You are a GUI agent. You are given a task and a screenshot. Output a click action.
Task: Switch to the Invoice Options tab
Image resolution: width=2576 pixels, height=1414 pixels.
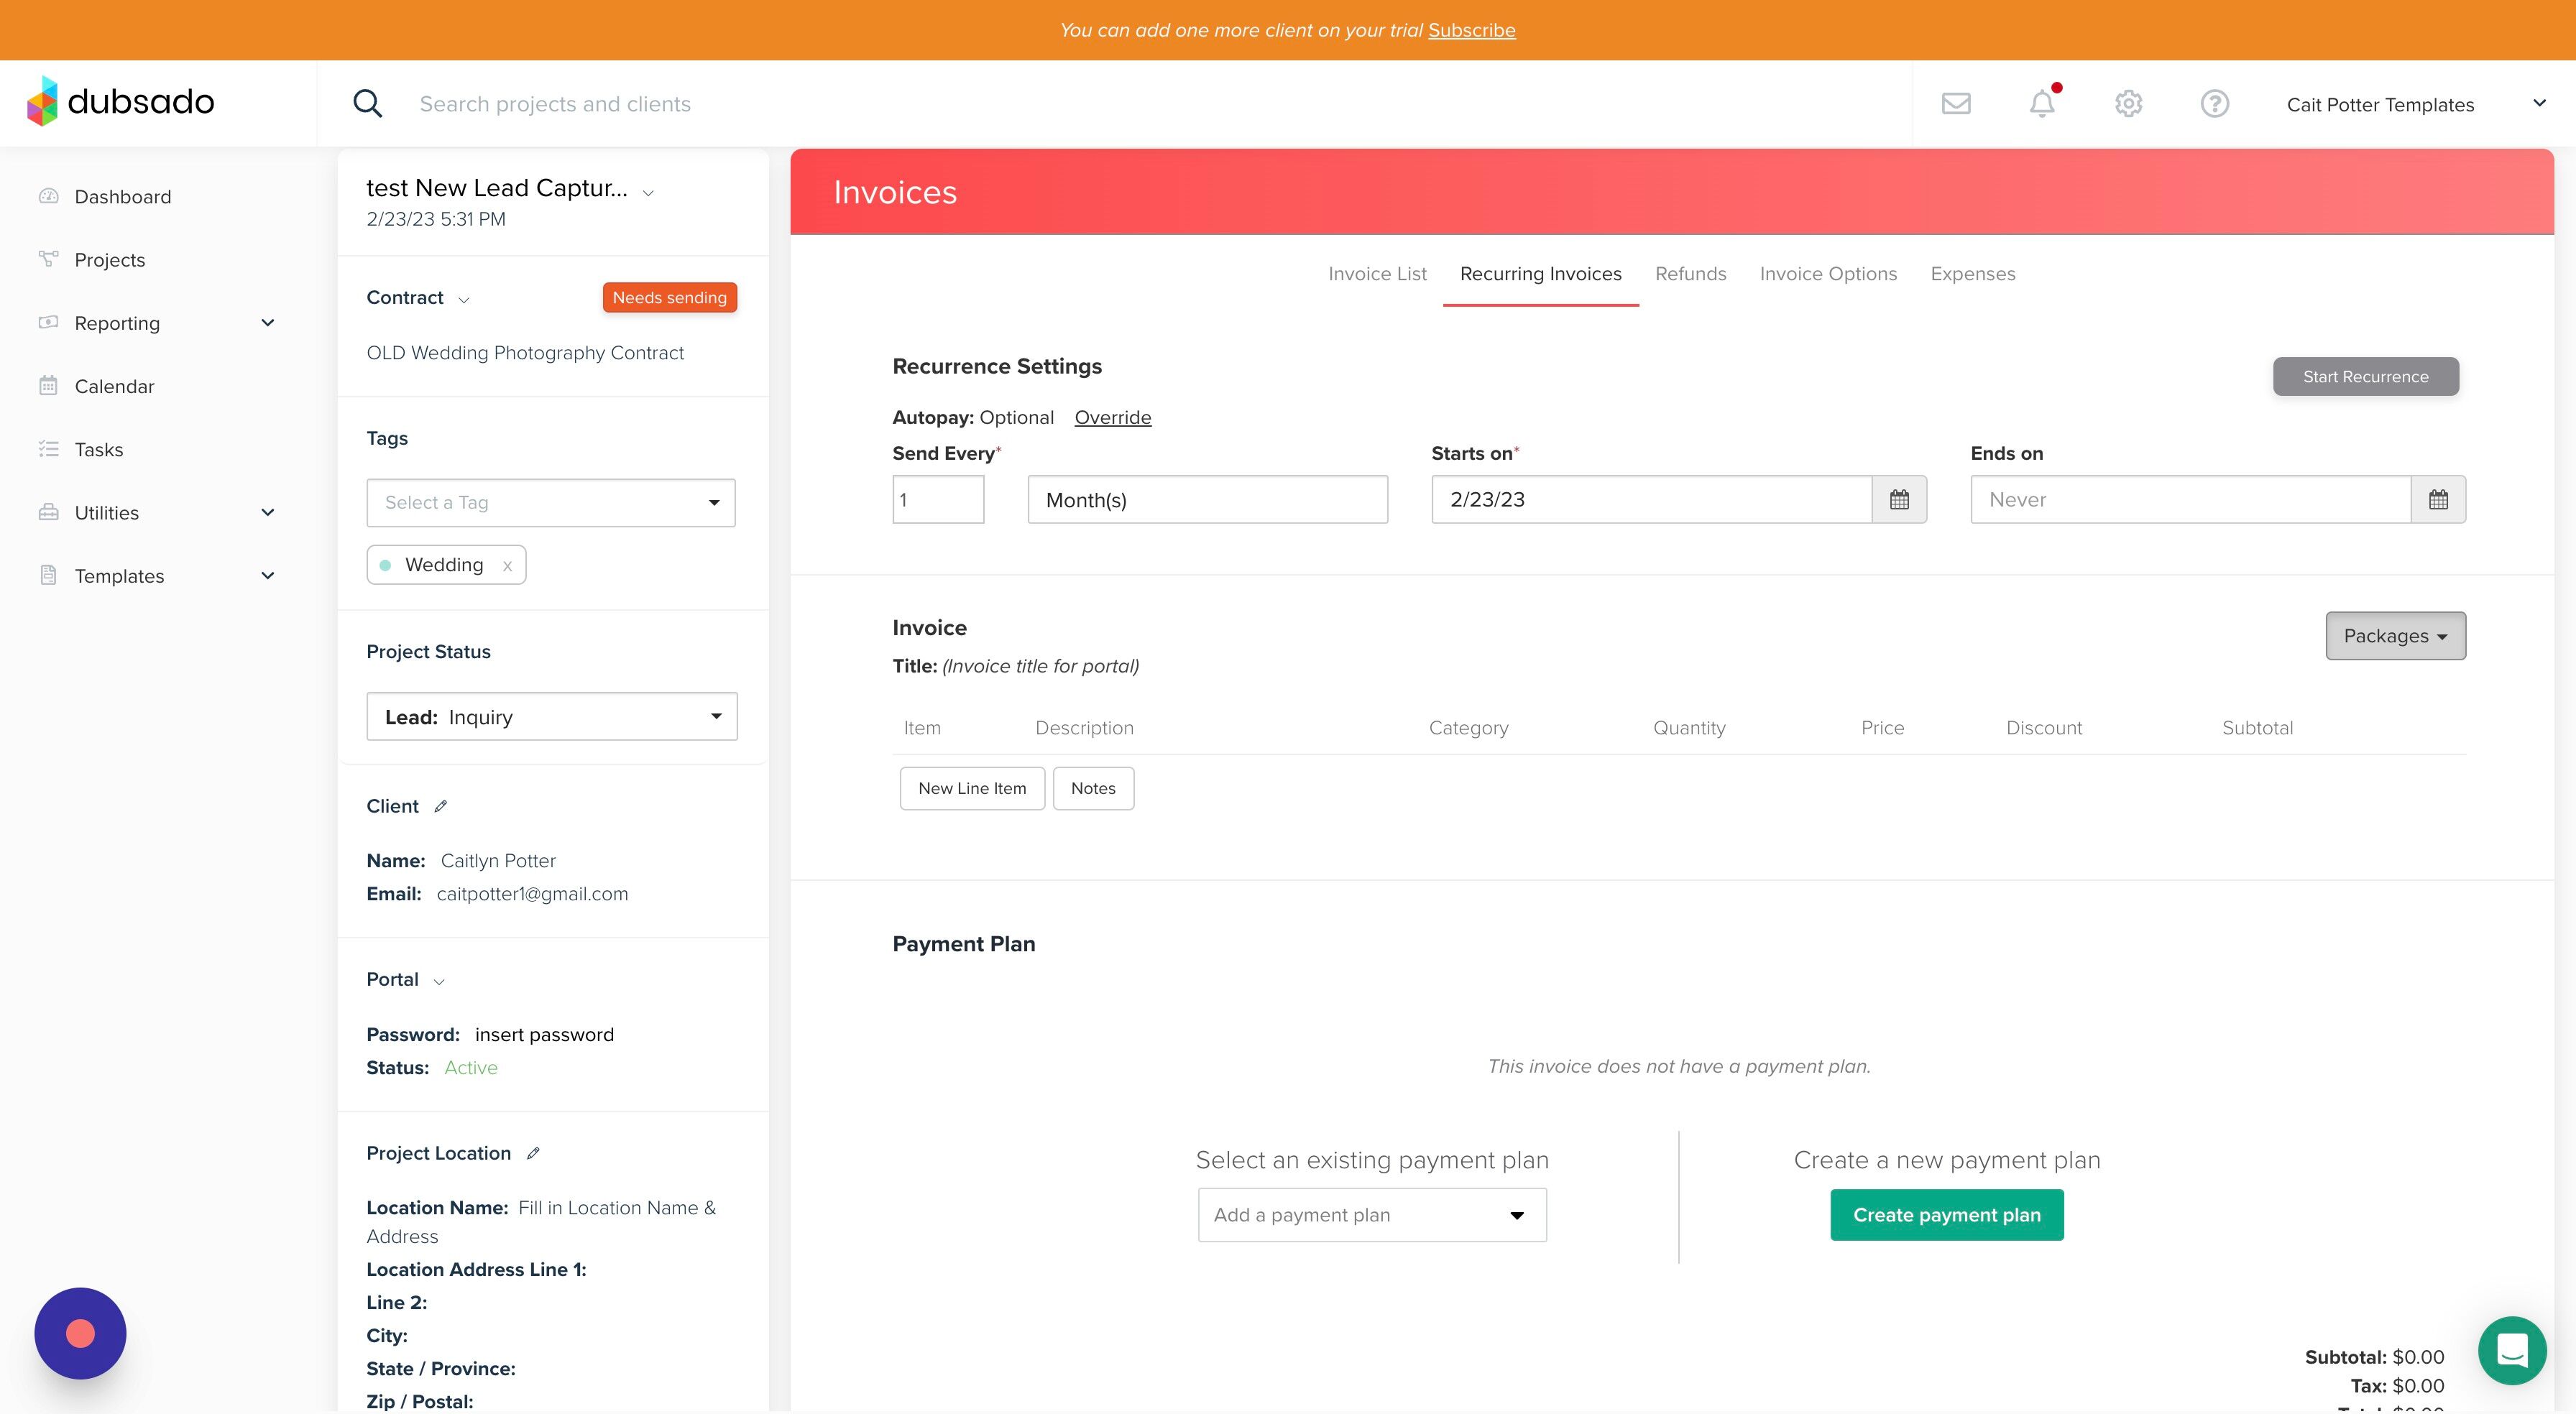coord(1828,274)
